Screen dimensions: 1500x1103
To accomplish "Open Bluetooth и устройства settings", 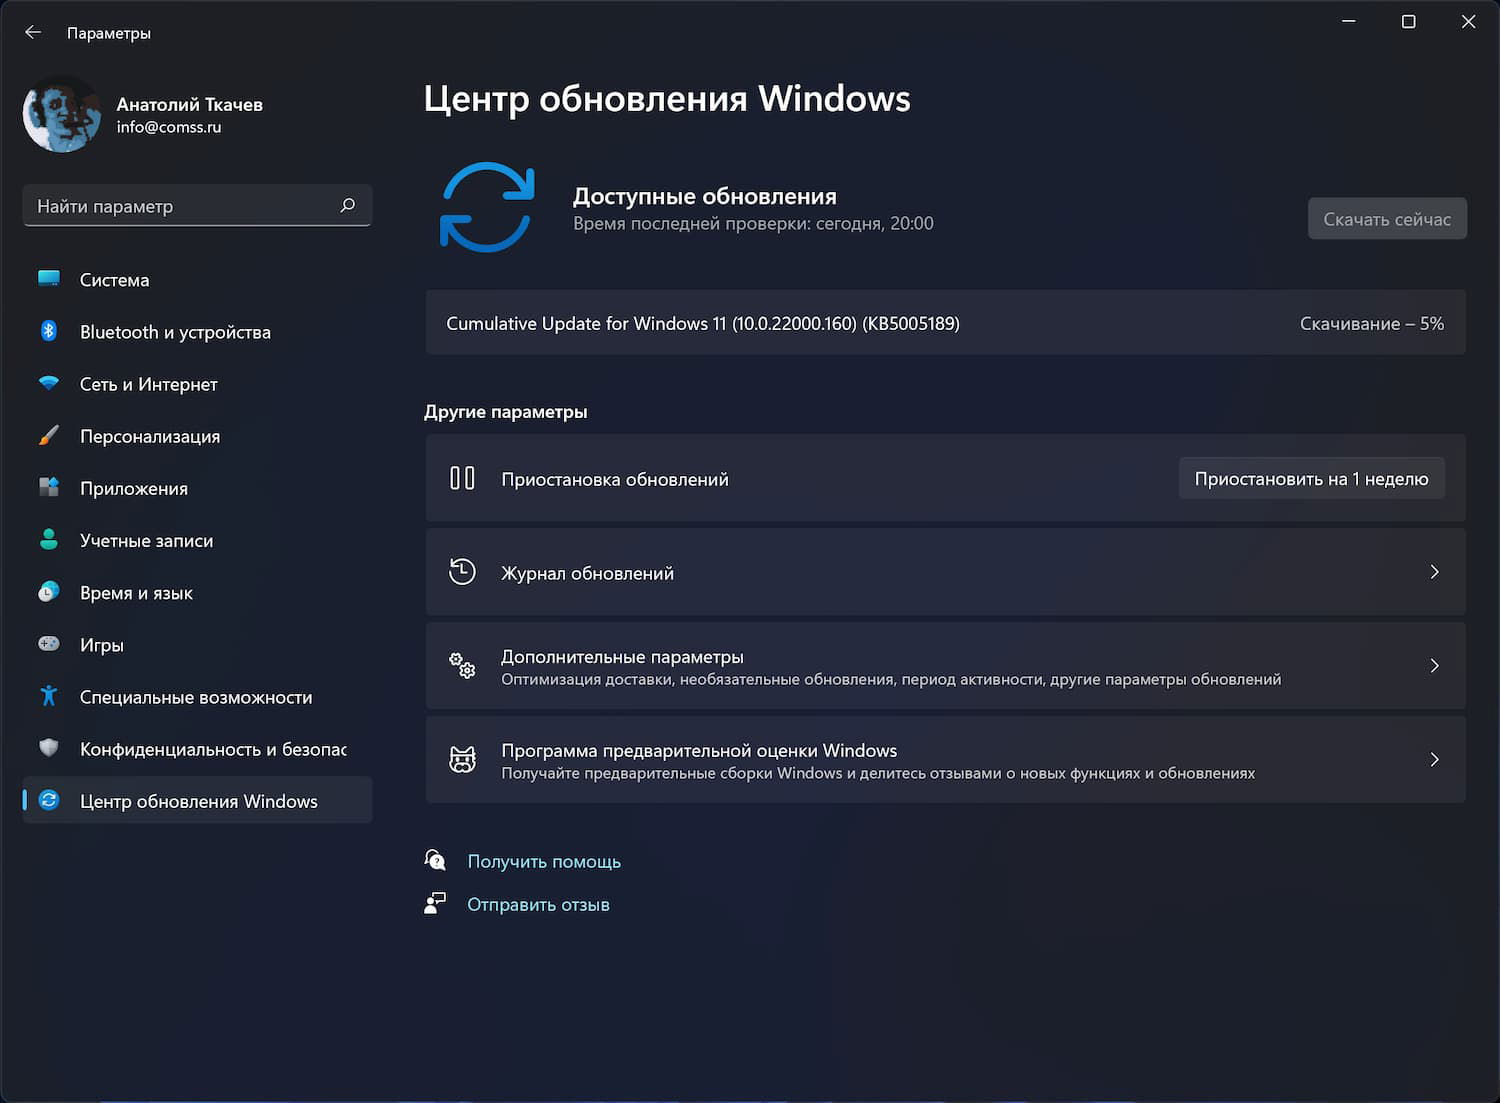I will [49, 332].
